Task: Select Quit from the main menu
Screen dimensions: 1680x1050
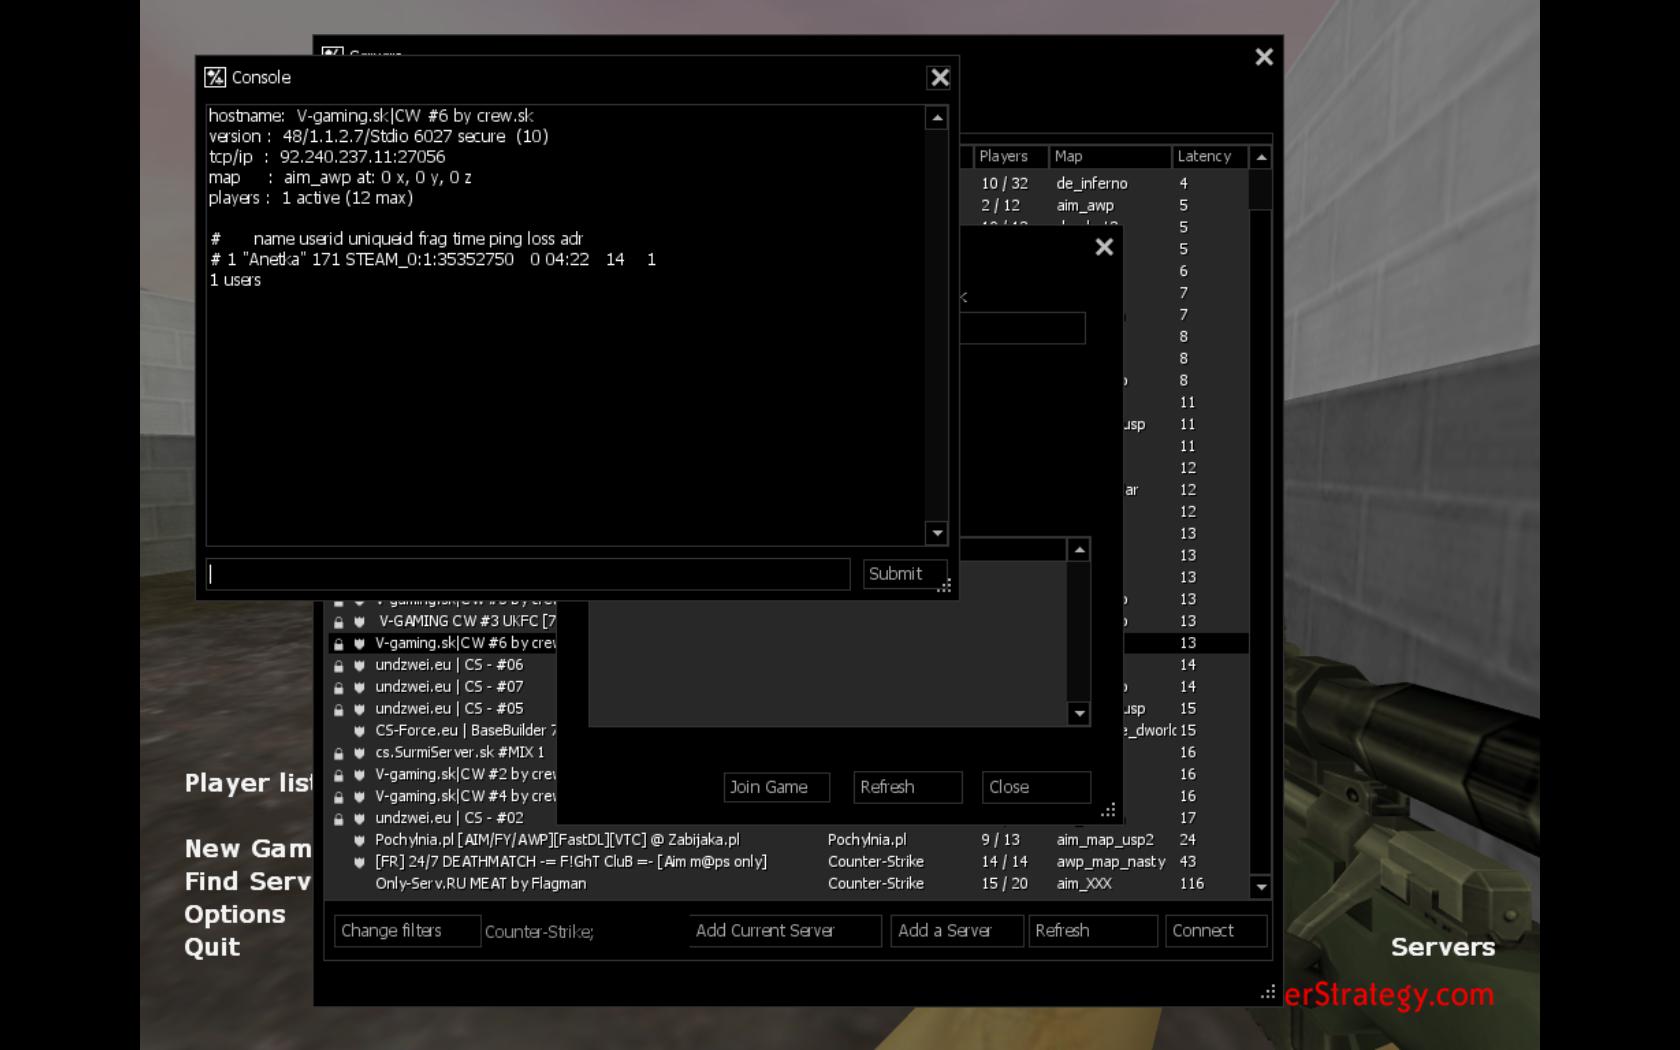Action: pos(212,947)
